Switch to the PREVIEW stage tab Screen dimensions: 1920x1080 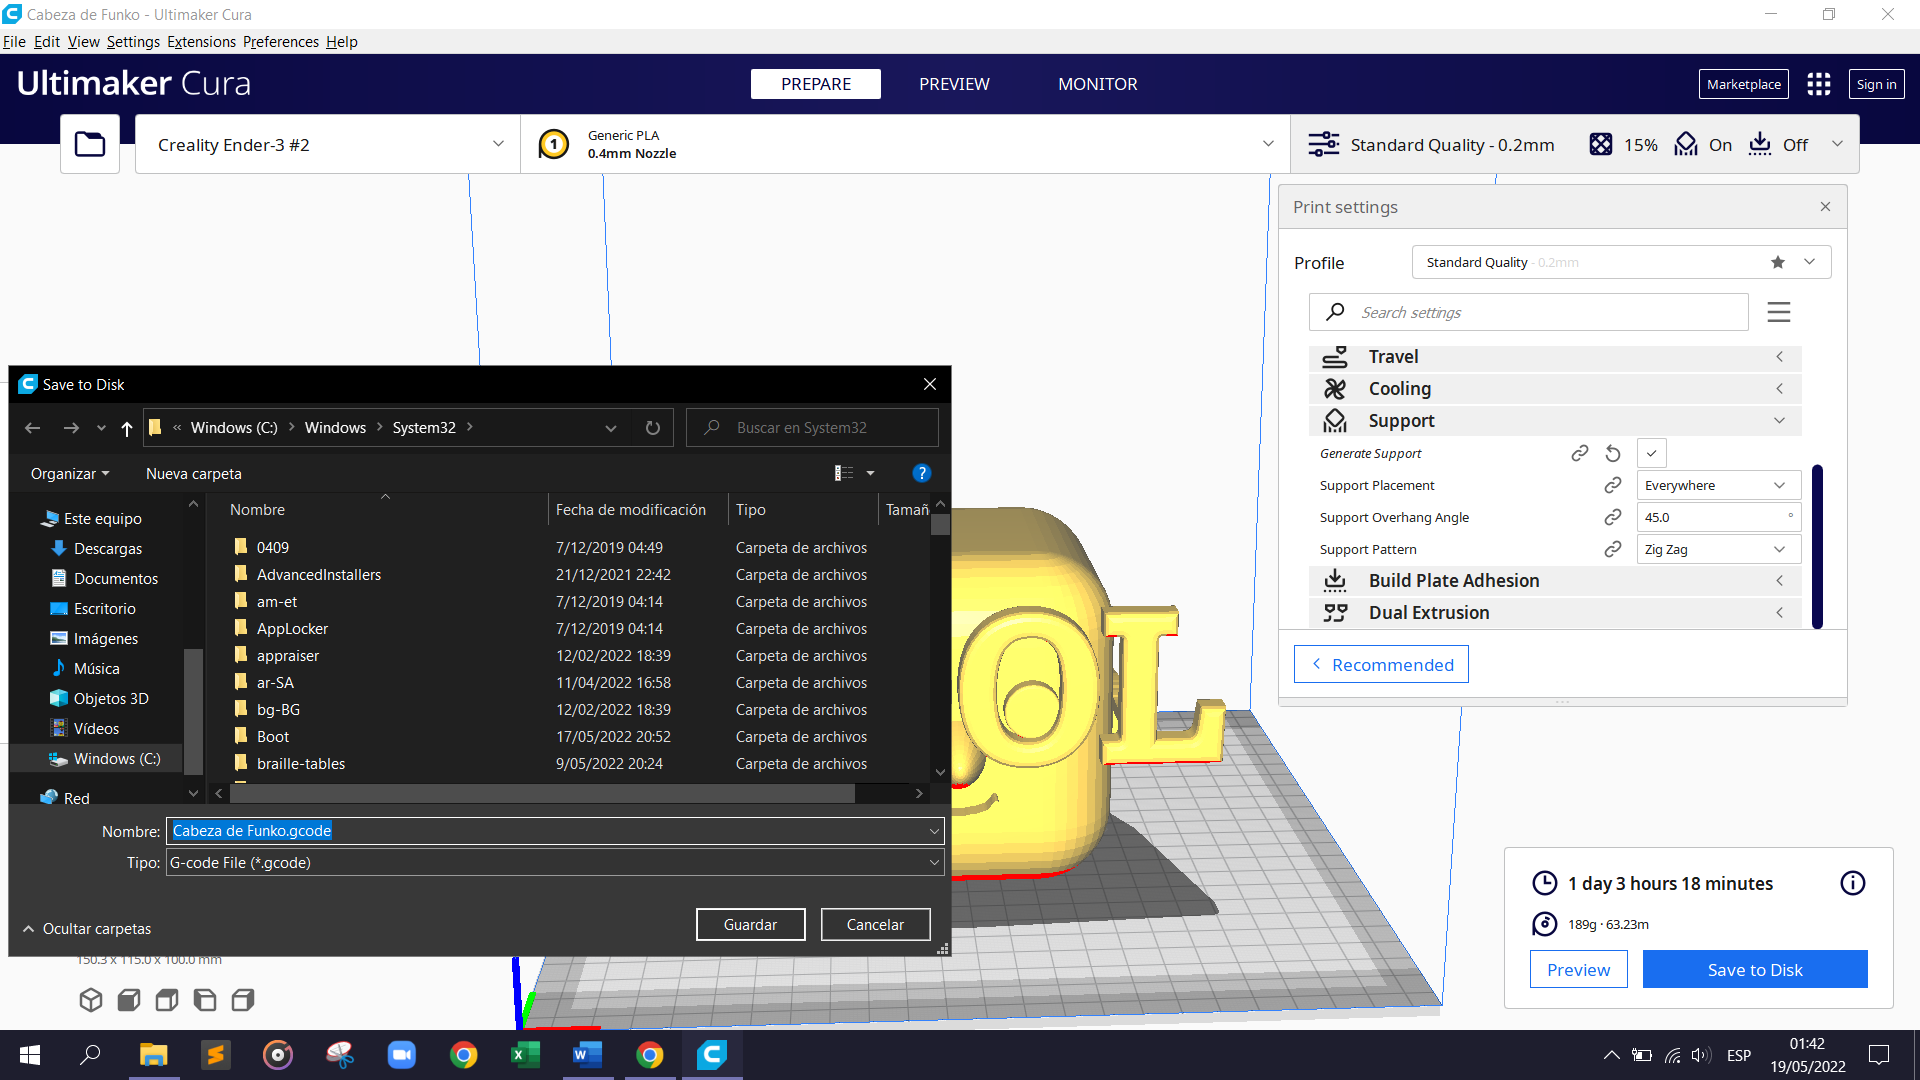tap(954, 84)
